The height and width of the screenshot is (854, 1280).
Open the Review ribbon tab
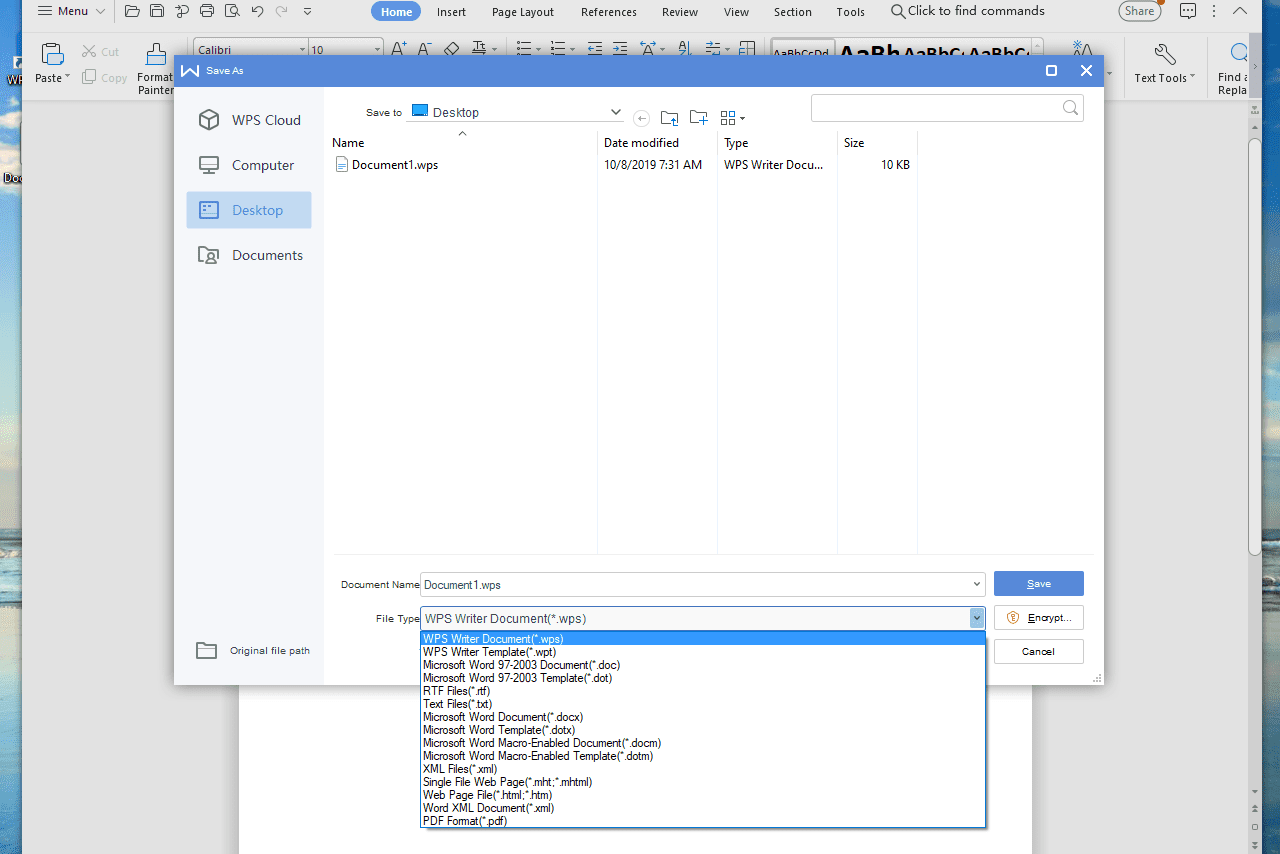pos(680,12)
